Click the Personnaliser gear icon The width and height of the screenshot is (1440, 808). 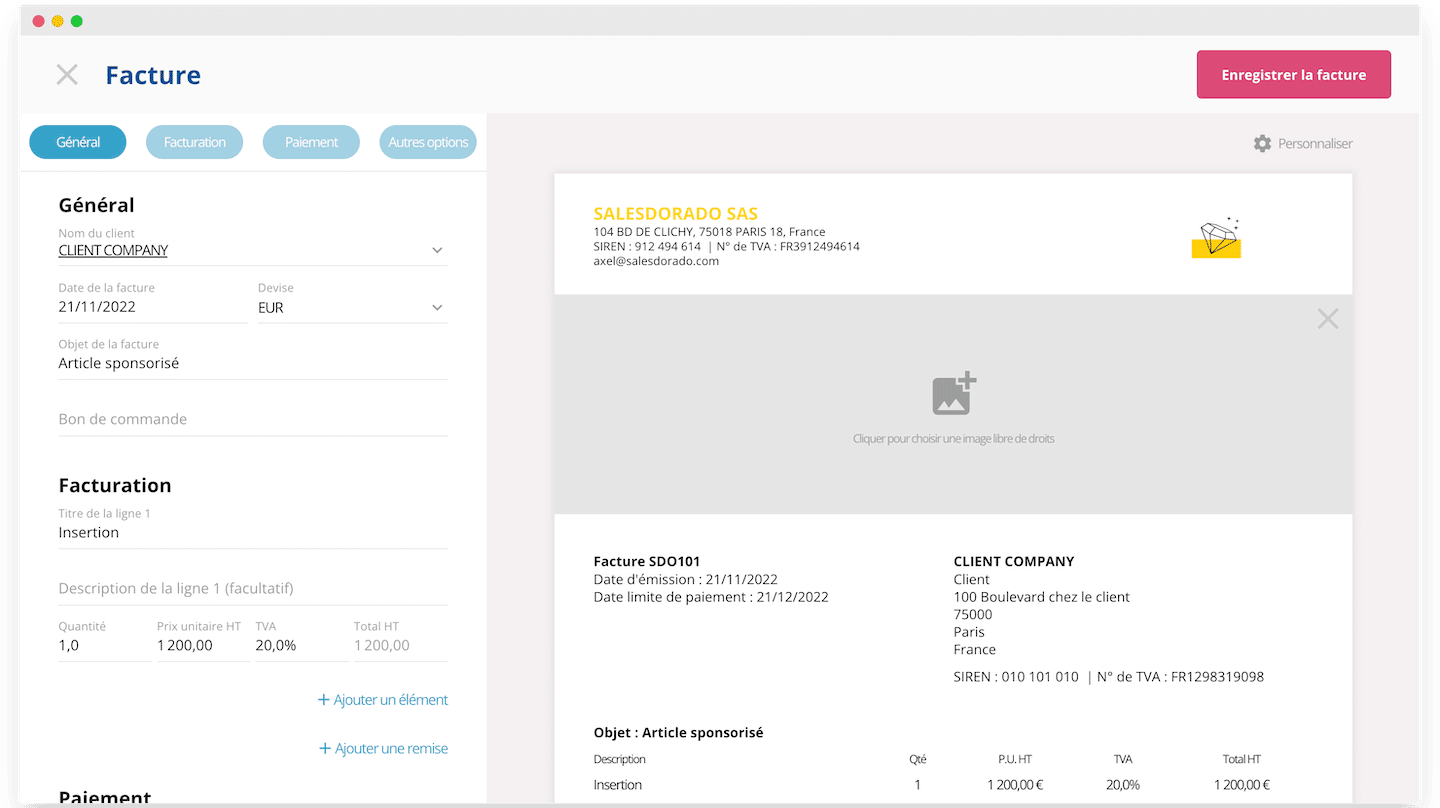point(1262,143)
